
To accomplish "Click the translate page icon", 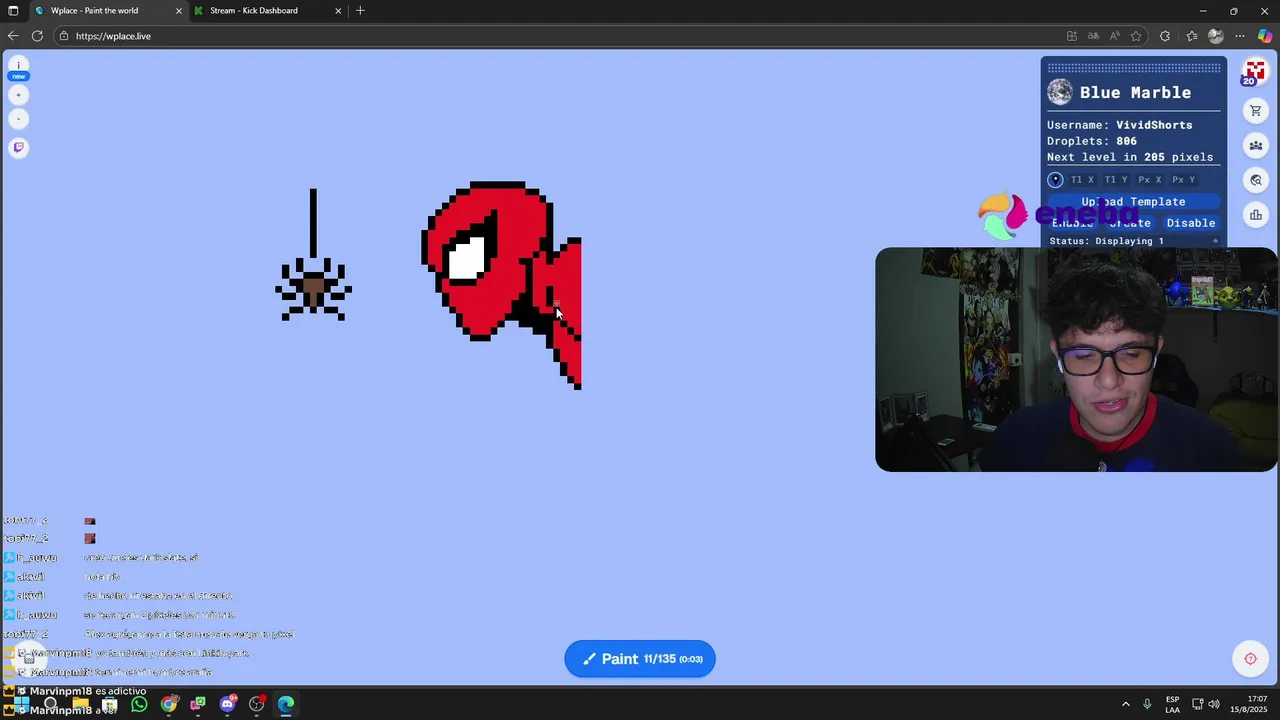I will click(x=1093, y=36).
